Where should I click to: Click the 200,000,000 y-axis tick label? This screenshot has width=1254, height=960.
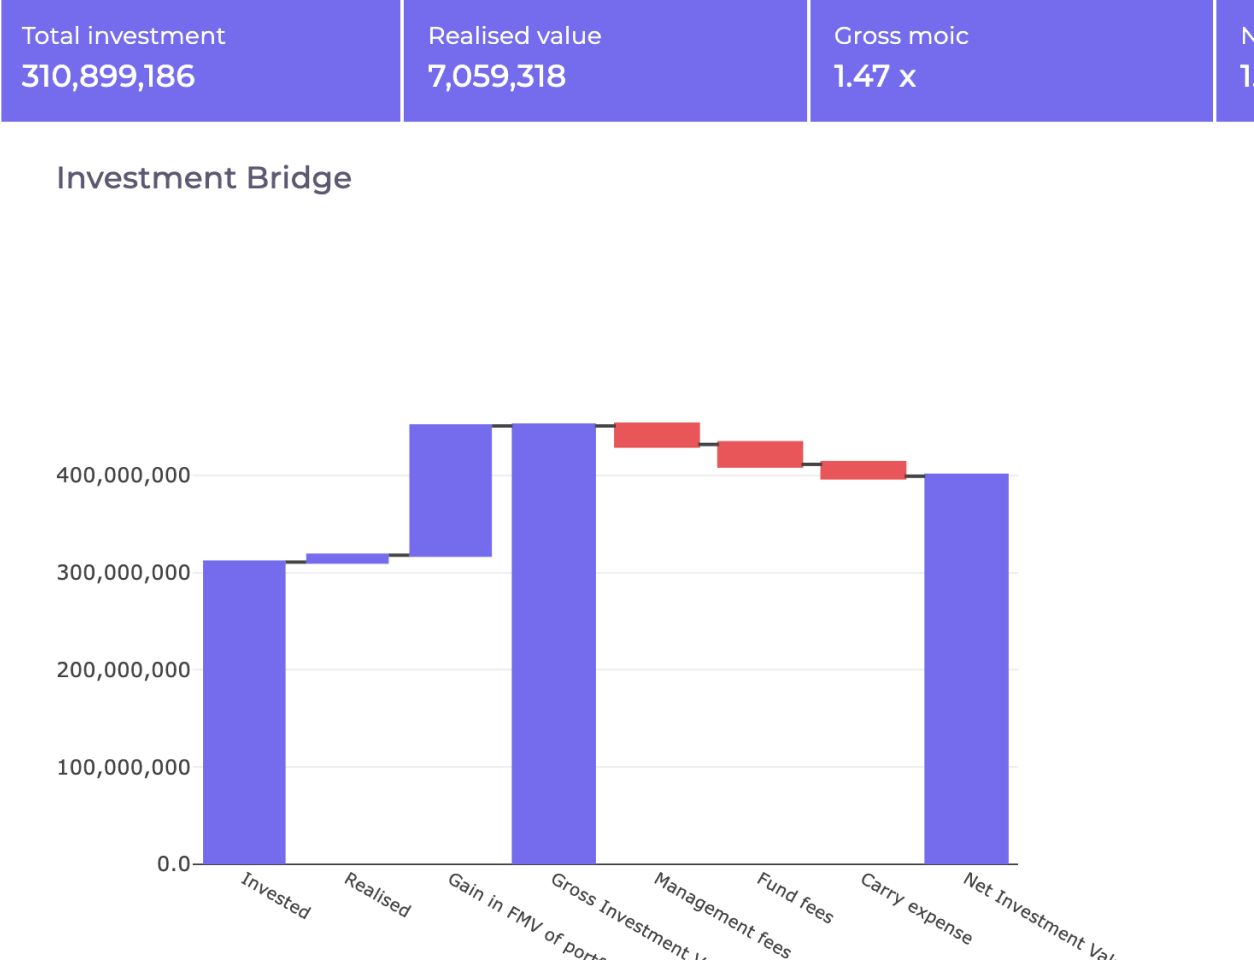(123, 670)
